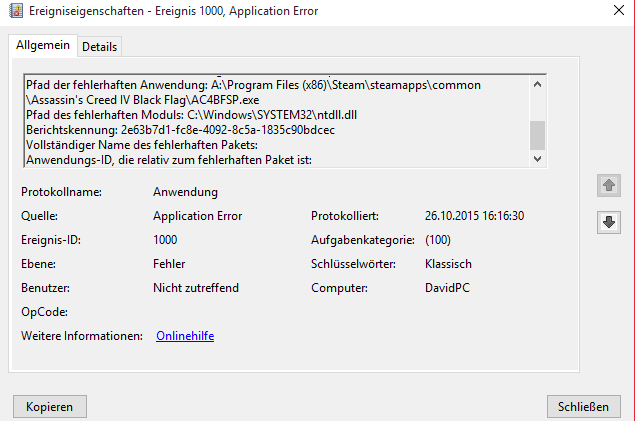The width and height of the screenshot is (635, 421).
Task: Click the window title text
Action: point(173,11)
